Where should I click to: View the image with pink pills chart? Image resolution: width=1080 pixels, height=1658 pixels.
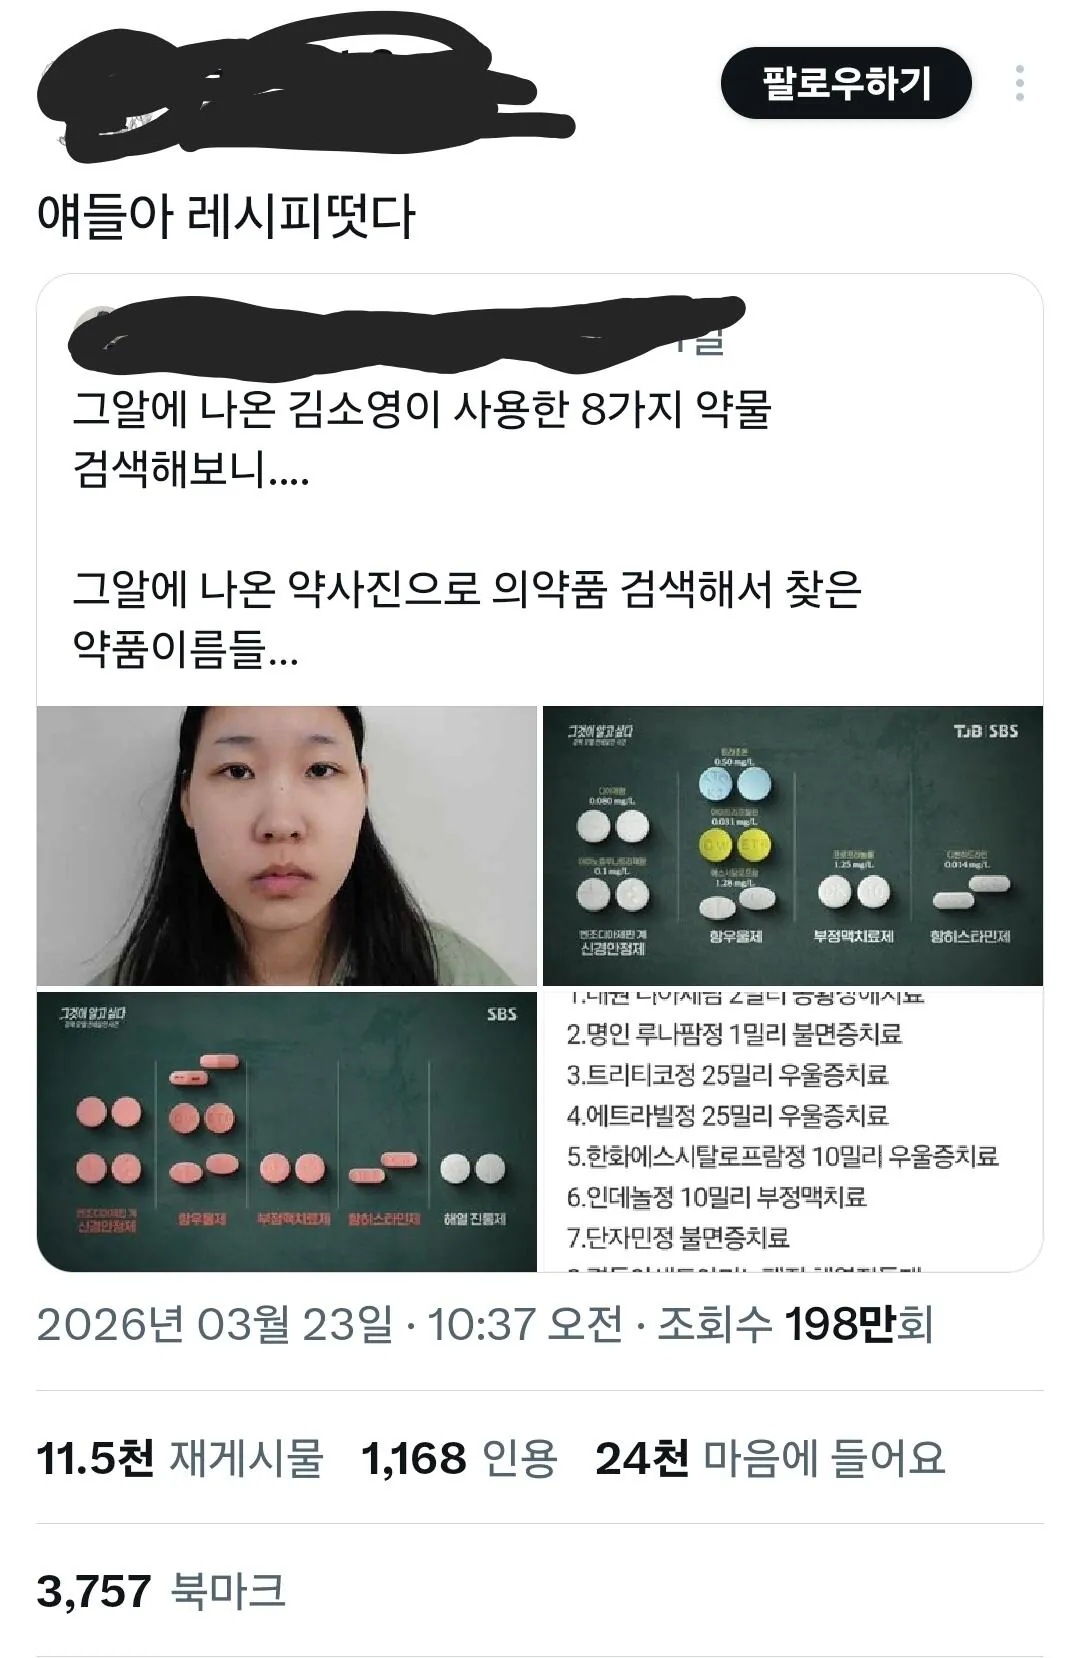(287, 1131)
